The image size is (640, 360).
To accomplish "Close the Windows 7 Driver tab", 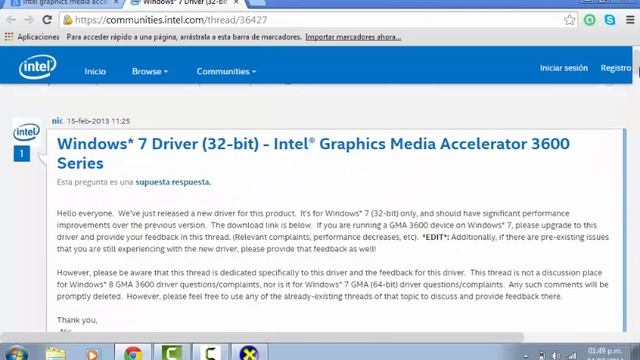I will [x=236, y=2].
